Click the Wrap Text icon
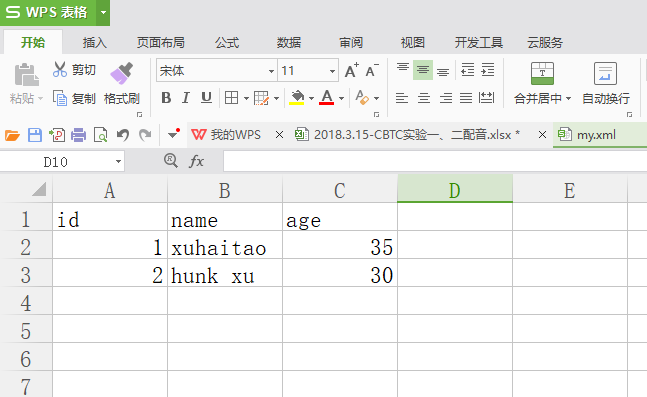This screenshot has height=397, width=647. [605, 73]
